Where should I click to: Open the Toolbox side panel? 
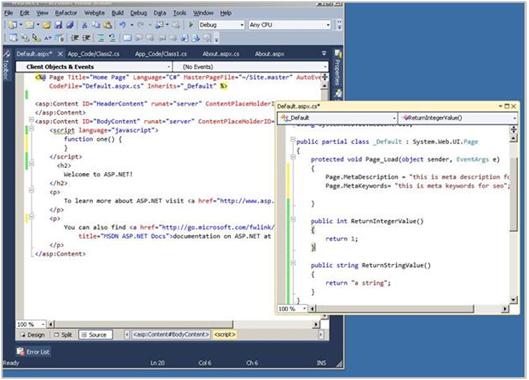pyautogui.click(x=6, y=66)
